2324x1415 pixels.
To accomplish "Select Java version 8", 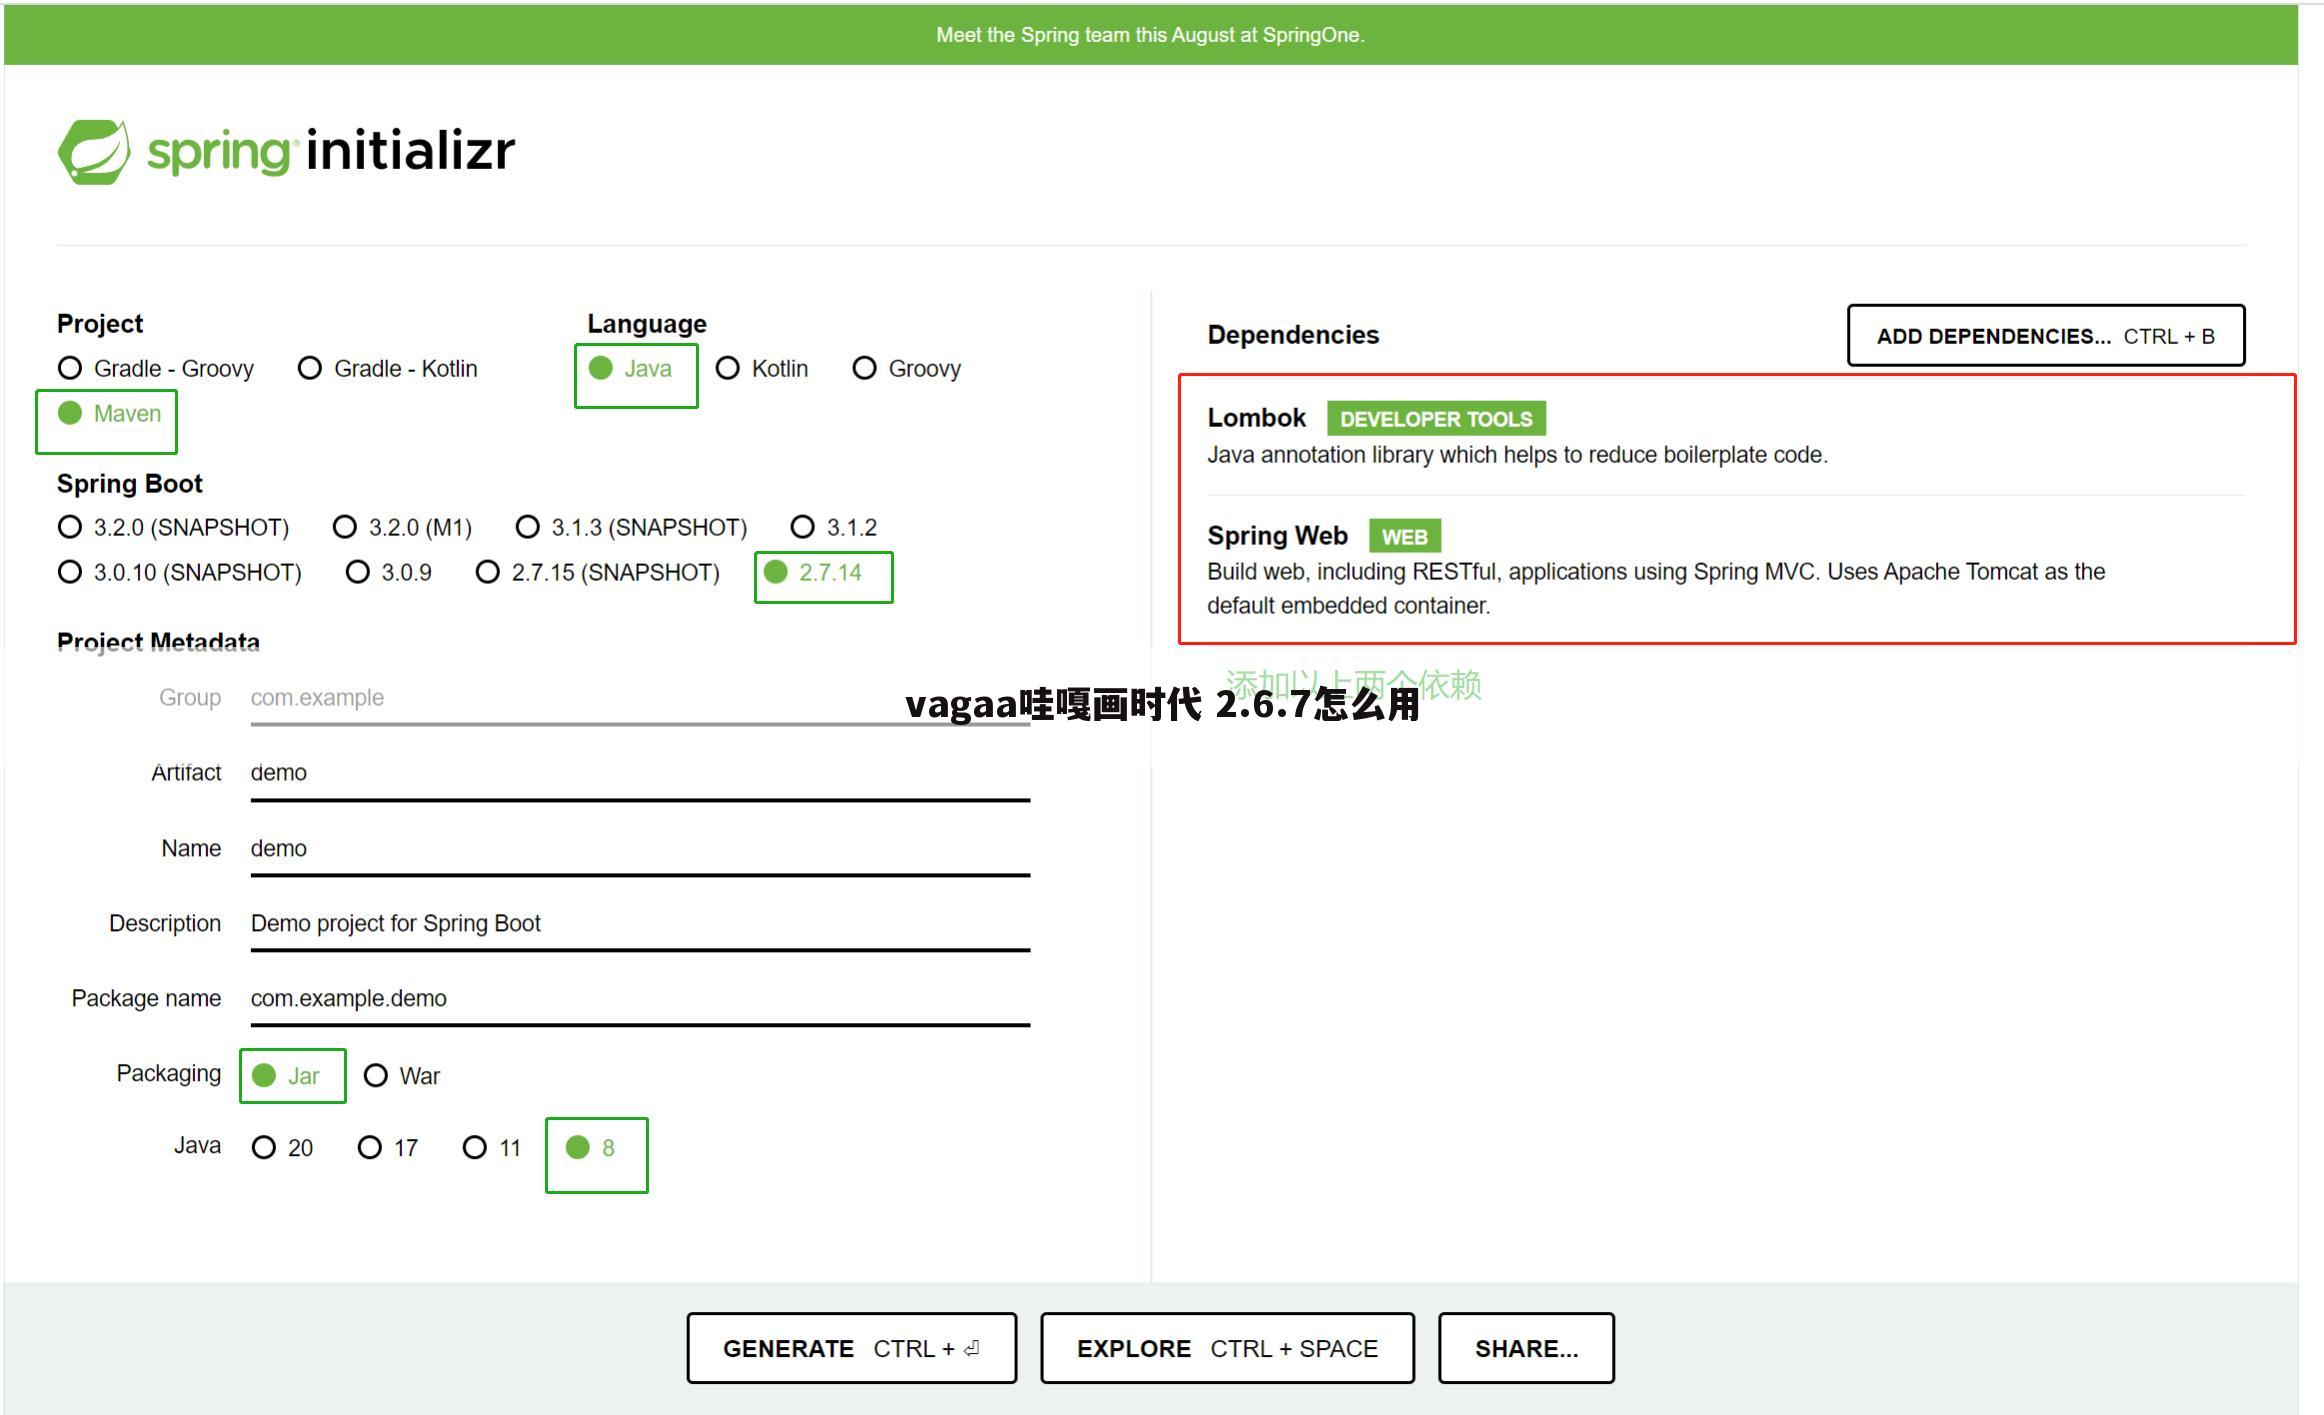I will tap(591, 1148).
